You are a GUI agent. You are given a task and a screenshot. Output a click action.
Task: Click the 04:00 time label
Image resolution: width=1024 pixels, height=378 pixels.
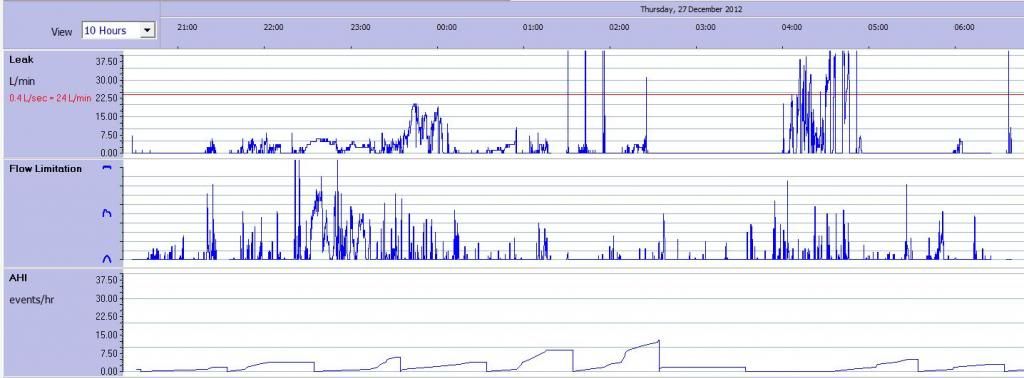coord(792,27)
